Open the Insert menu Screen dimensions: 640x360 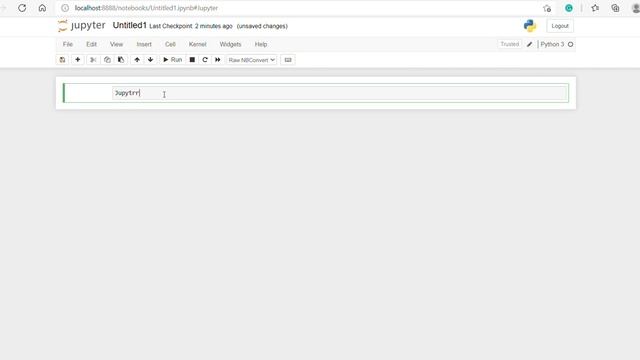point(144,44)
